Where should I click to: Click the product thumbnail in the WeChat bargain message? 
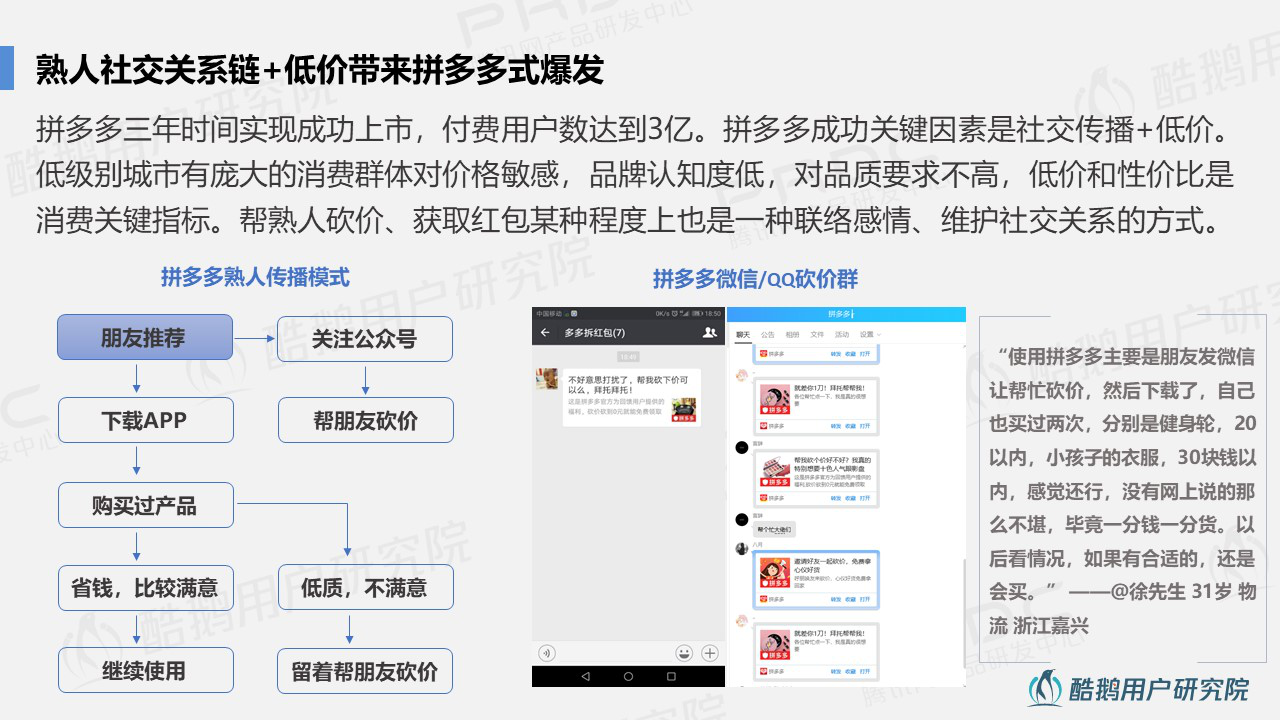[x=684, y=410]
